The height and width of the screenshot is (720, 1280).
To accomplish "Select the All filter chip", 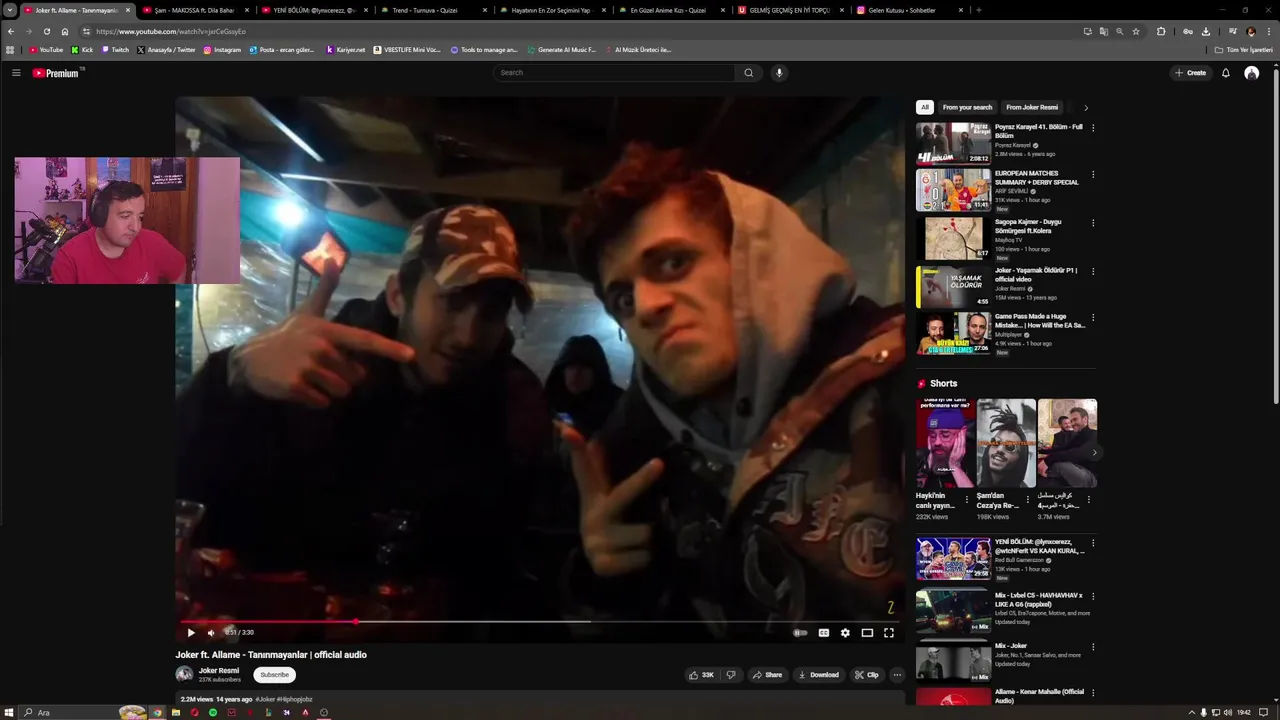I will 925,107.
